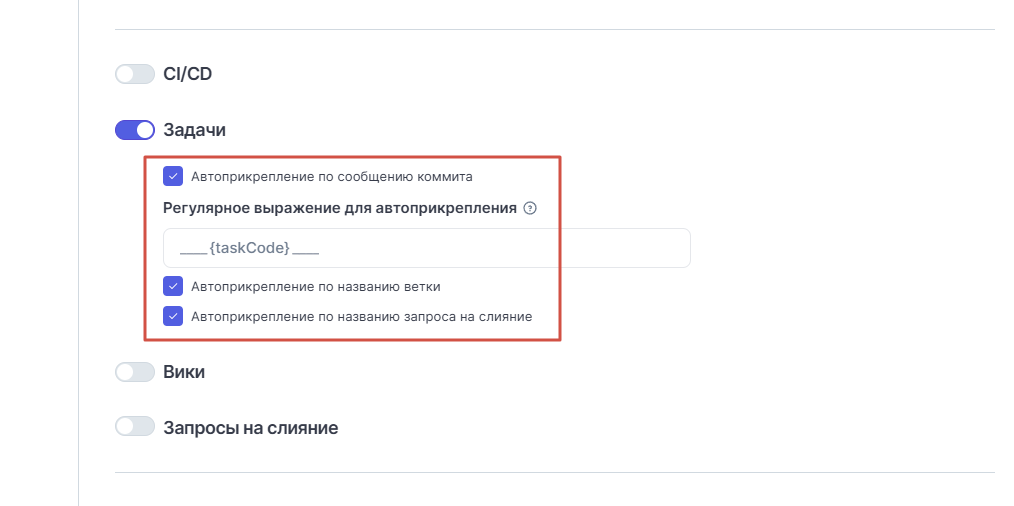Click the Автоприкрепление по названию запроса на слияние text

point(361,317)
